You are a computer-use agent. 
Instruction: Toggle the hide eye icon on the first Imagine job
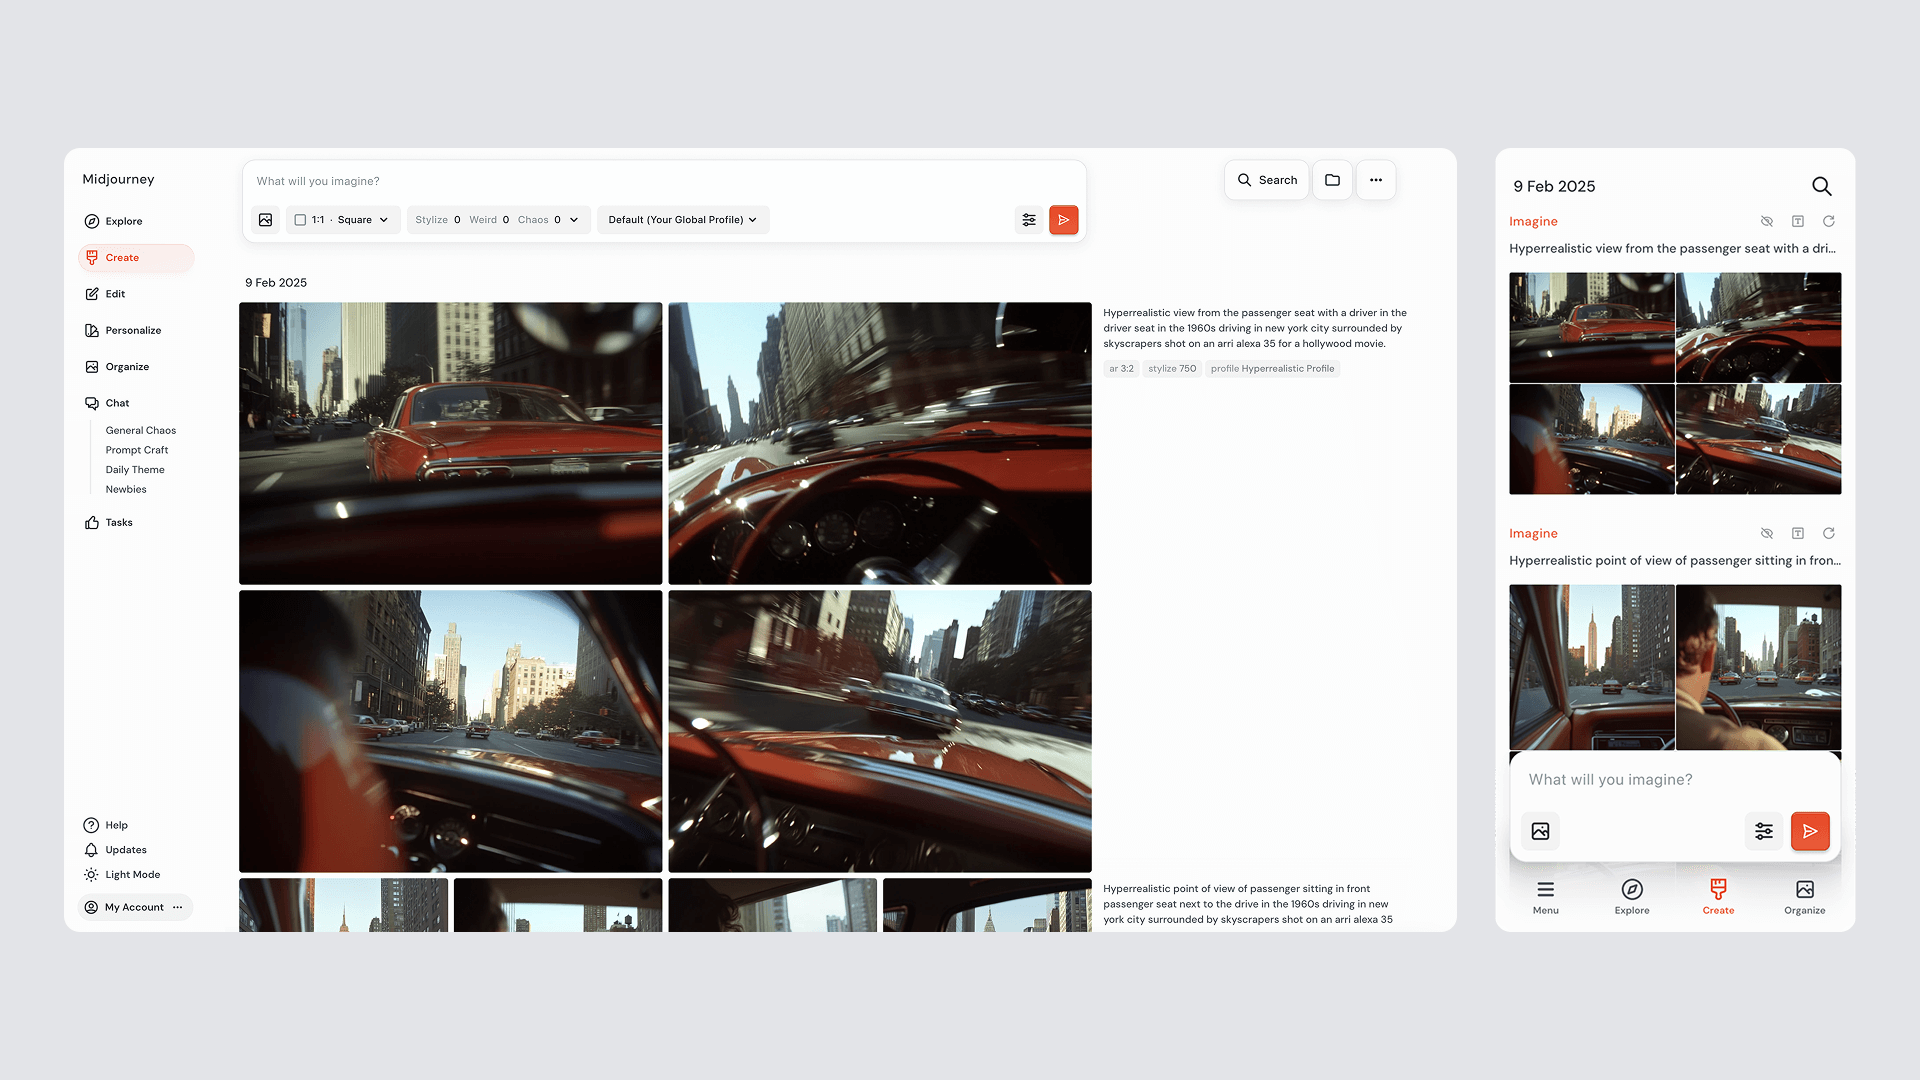click(x=1766, y=221)
